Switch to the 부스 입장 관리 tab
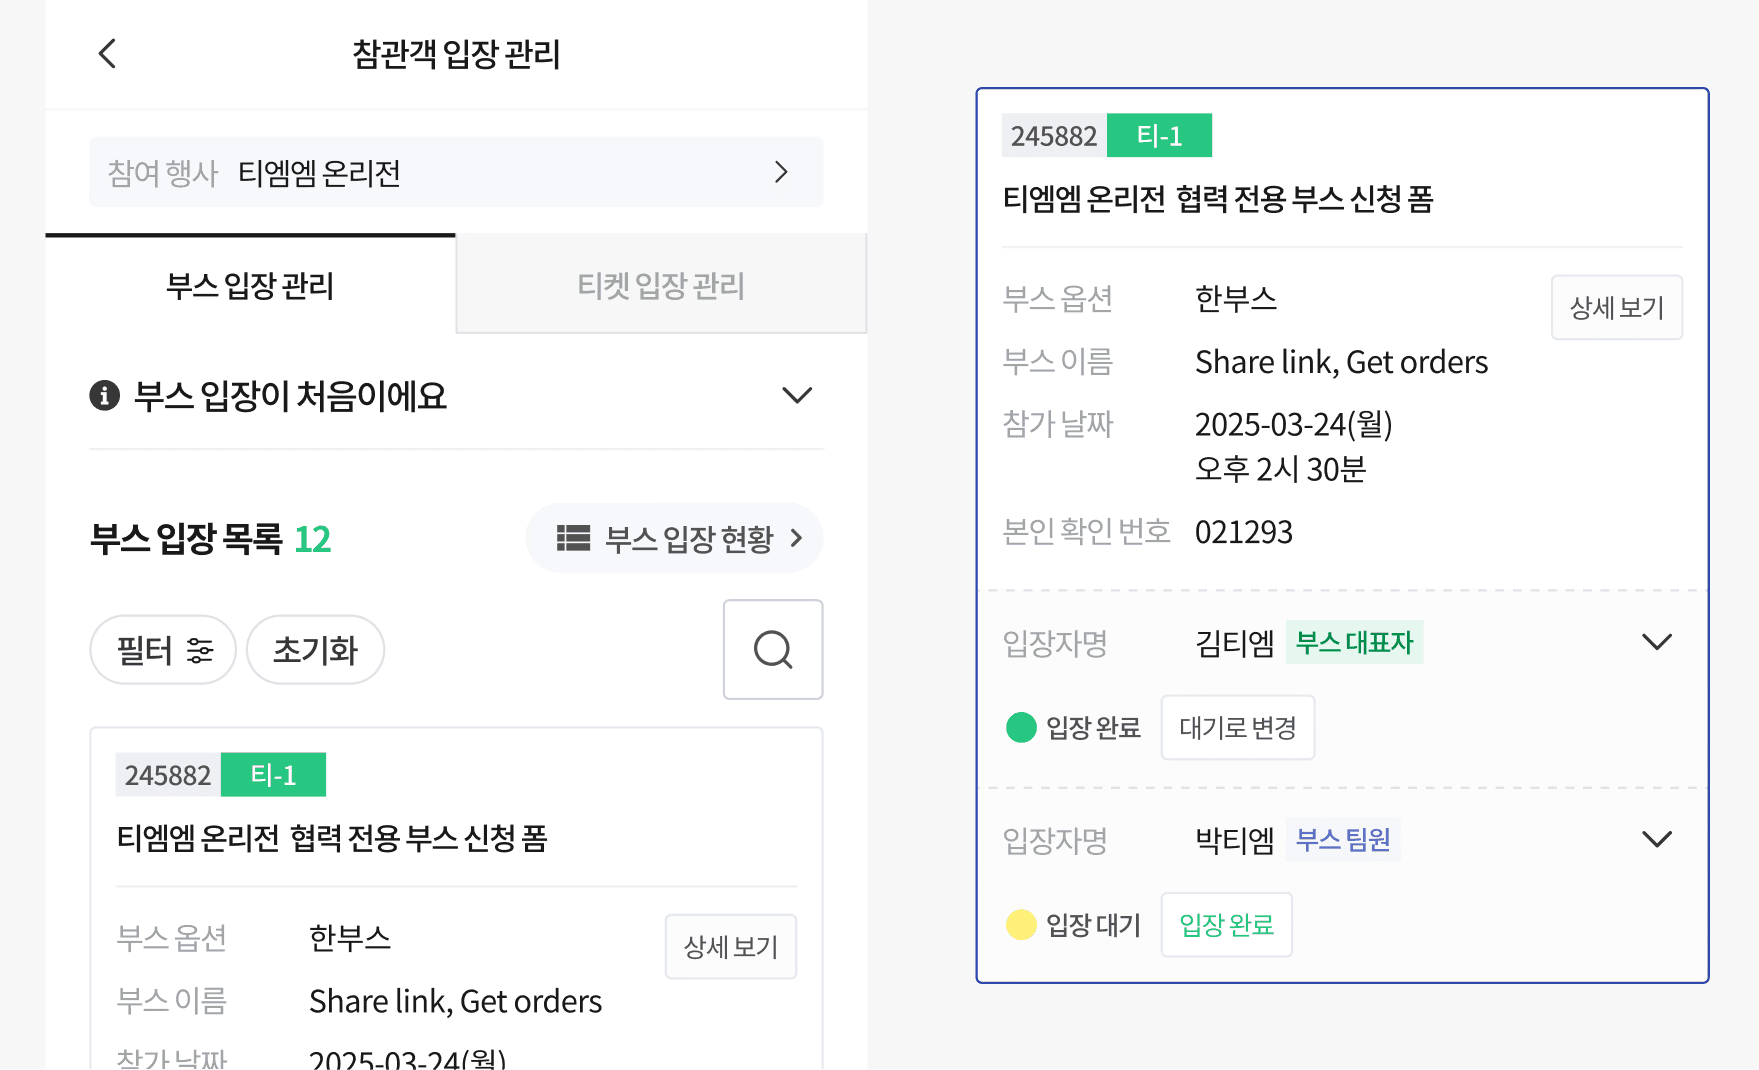Viewport: 1759px width, 1070px height. coord(250,285)
